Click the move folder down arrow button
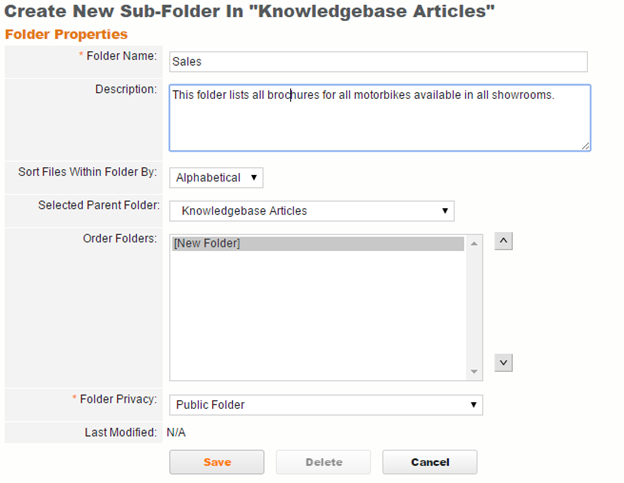 pyautogui.click(x=504, y=363)
